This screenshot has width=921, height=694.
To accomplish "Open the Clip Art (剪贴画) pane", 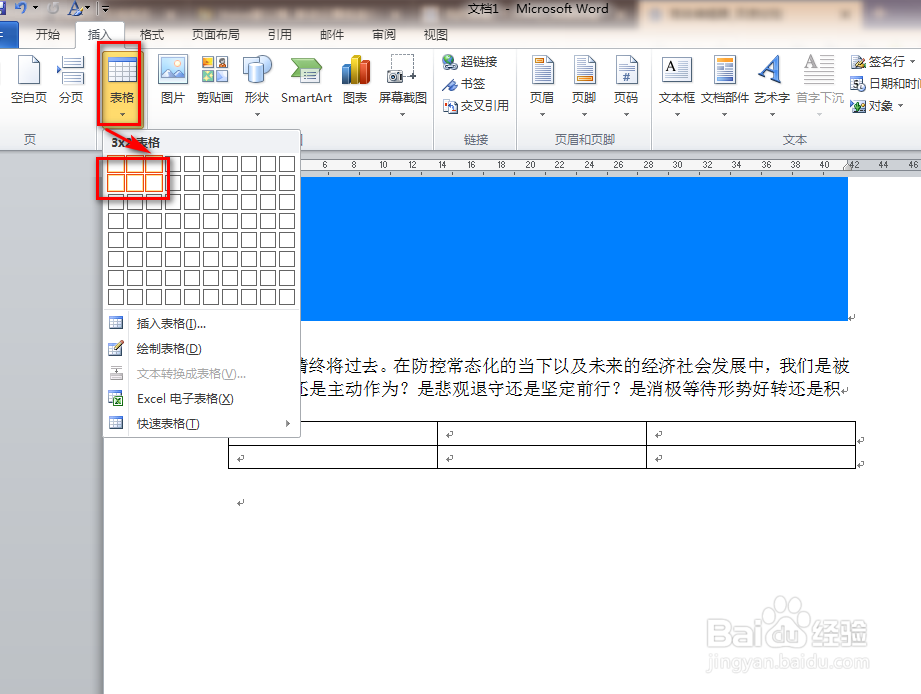I will (x=214, y=79).
